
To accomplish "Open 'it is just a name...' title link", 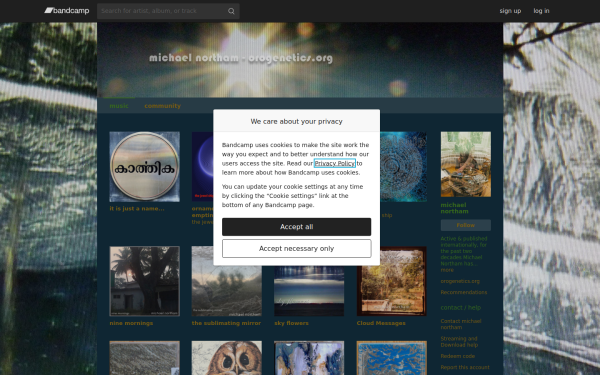I will coord(137,209).
